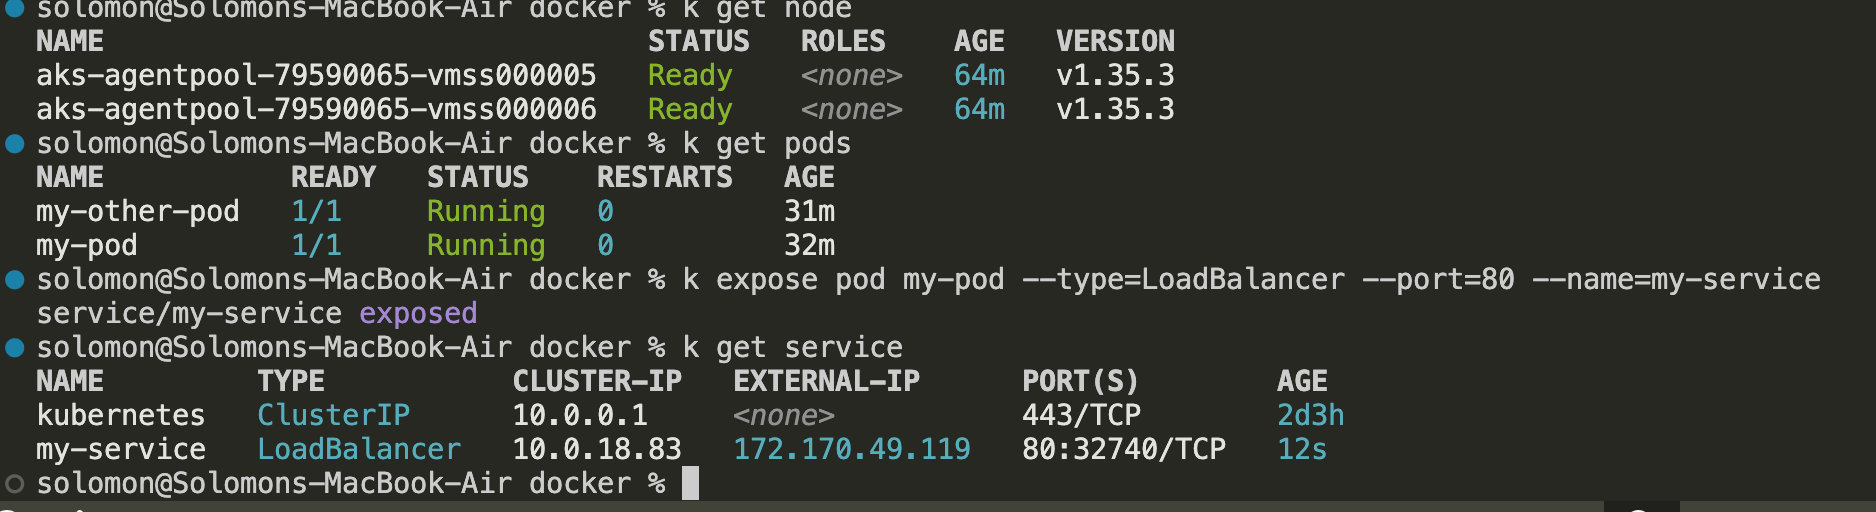This screenshot has width=1876, height=512.
Task: Click service name kubernetes
Action: click(121, 415)
